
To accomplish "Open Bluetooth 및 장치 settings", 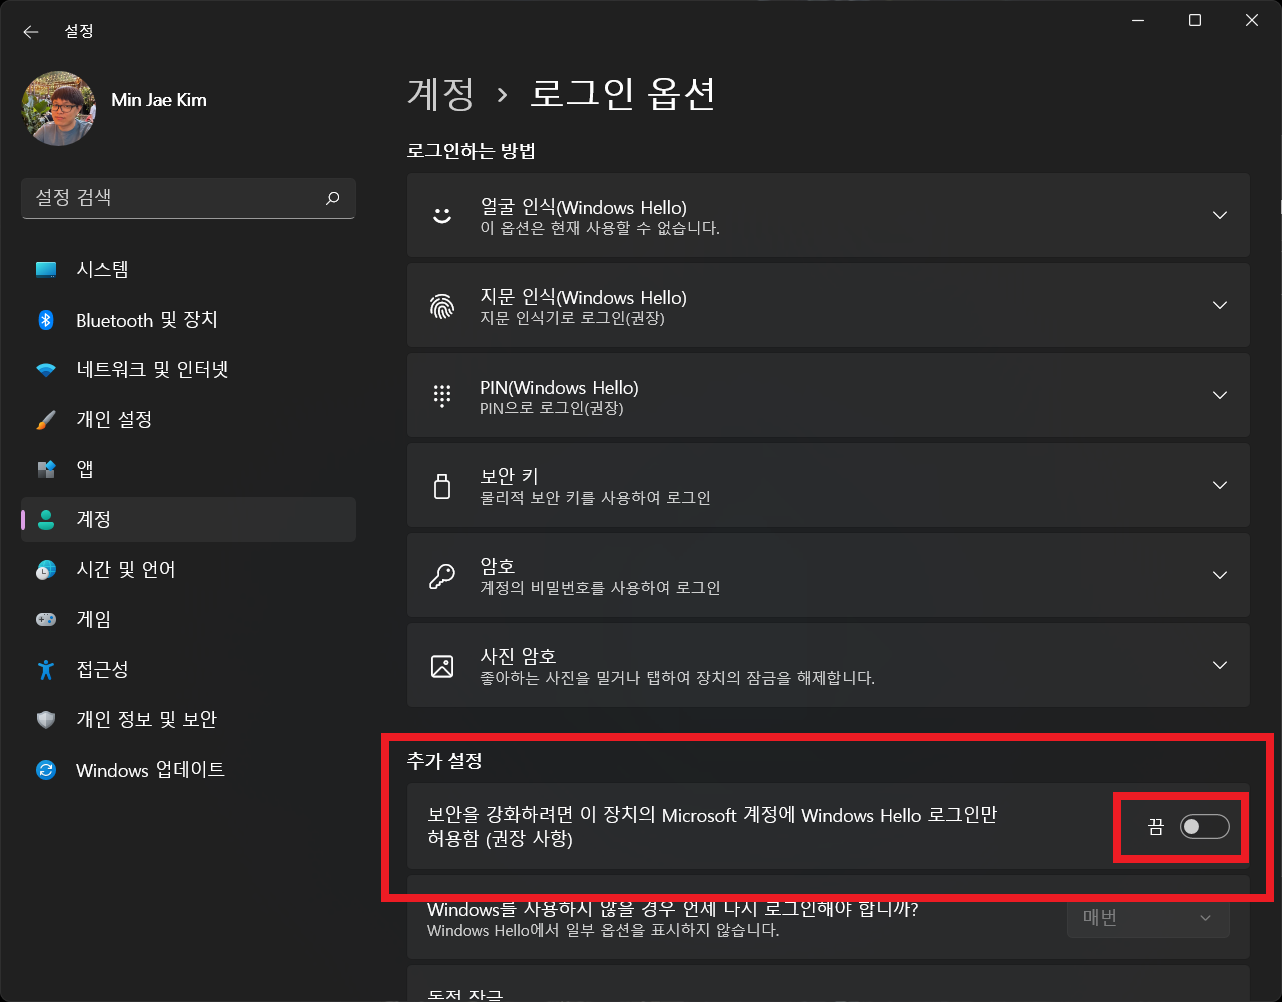I will coord(188,320).
